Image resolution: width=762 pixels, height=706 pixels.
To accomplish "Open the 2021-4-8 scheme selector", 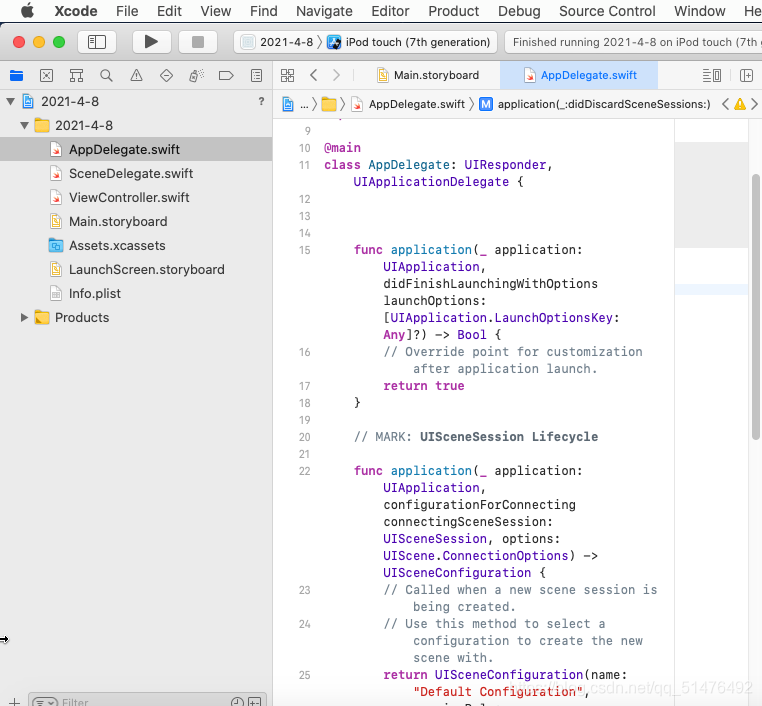I will (278, 42).
